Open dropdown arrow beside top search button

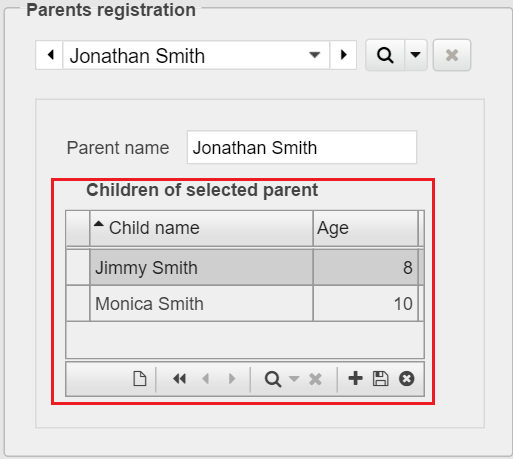415,55
